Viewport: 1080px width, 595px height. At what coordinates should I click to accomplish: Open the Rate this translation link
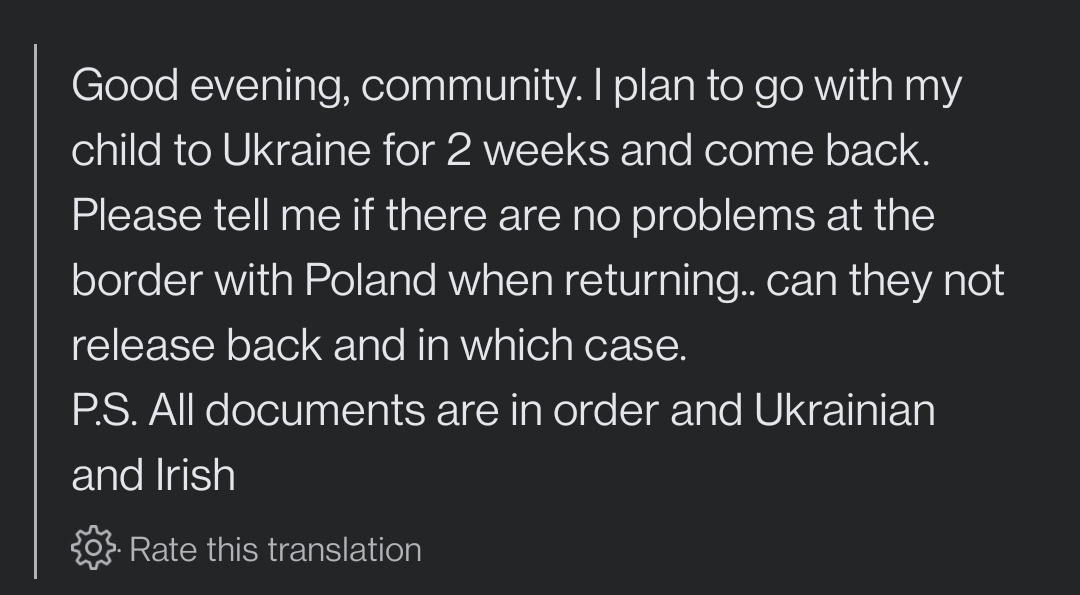coord(275,550)
